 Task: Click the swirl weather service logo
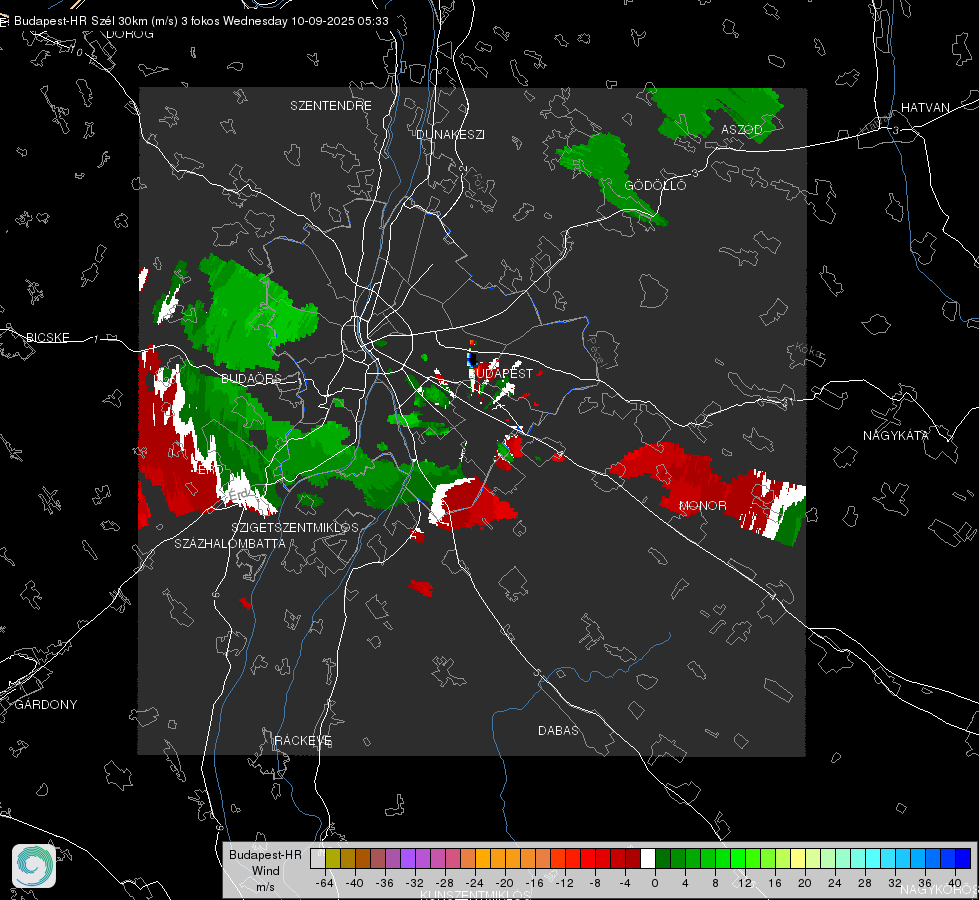pos(34,866)
